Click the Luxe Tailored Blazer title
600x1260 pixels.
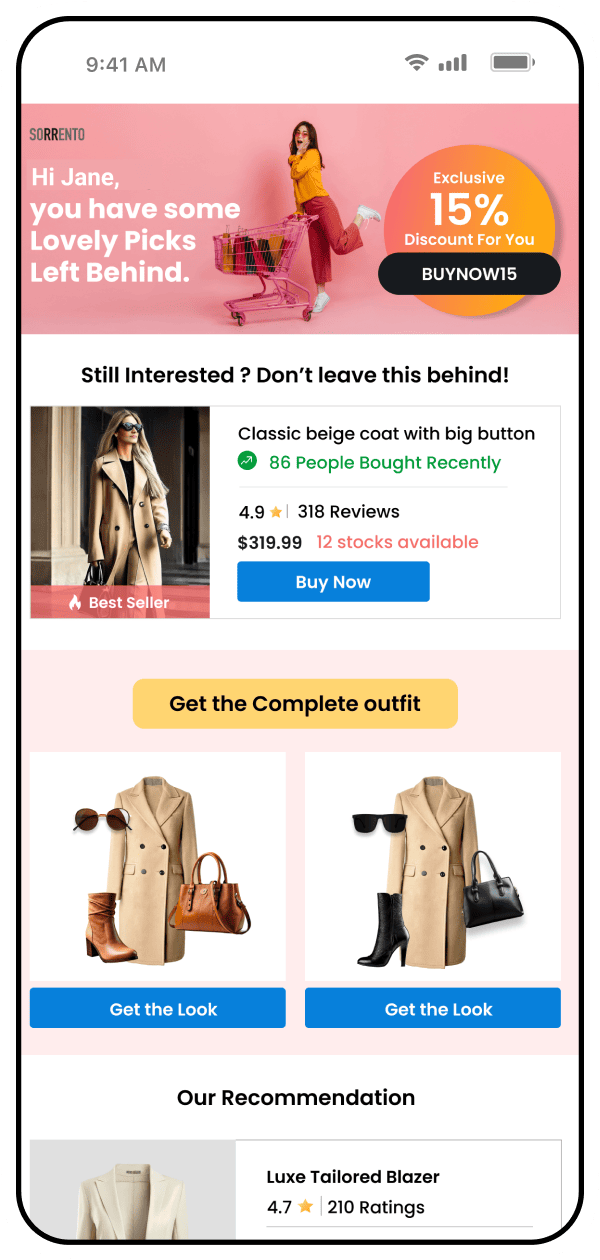click(x=353, y=1177)
